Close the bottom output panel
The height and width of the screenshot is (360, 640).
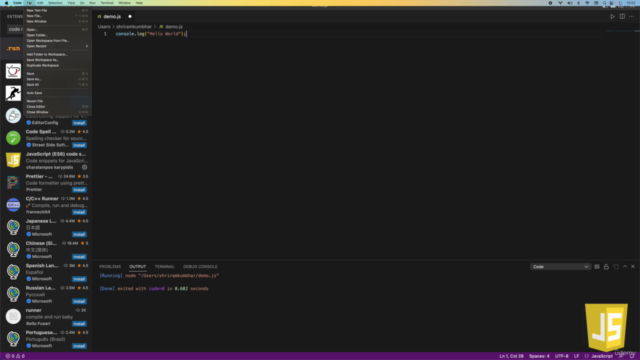[x=633, y=267]
